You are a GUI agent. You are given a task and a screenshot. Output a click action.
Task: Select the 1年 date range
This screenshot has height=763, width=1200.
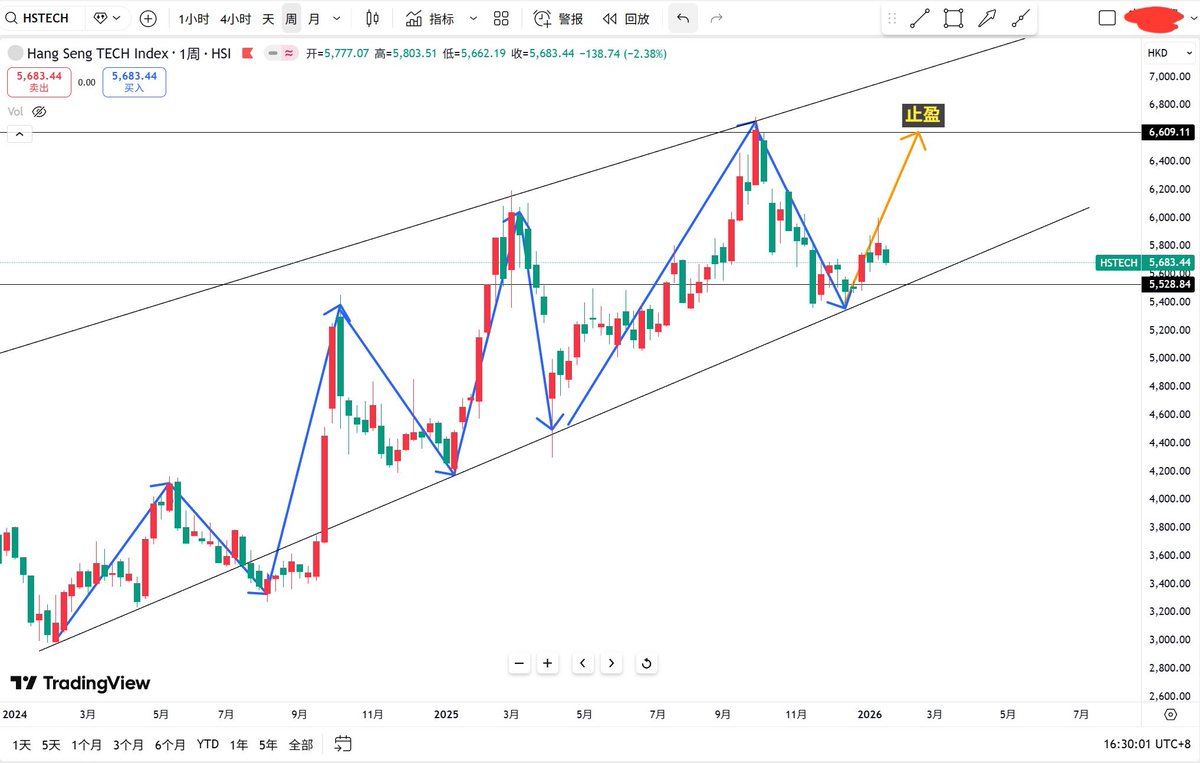click(x=239, y=744)
